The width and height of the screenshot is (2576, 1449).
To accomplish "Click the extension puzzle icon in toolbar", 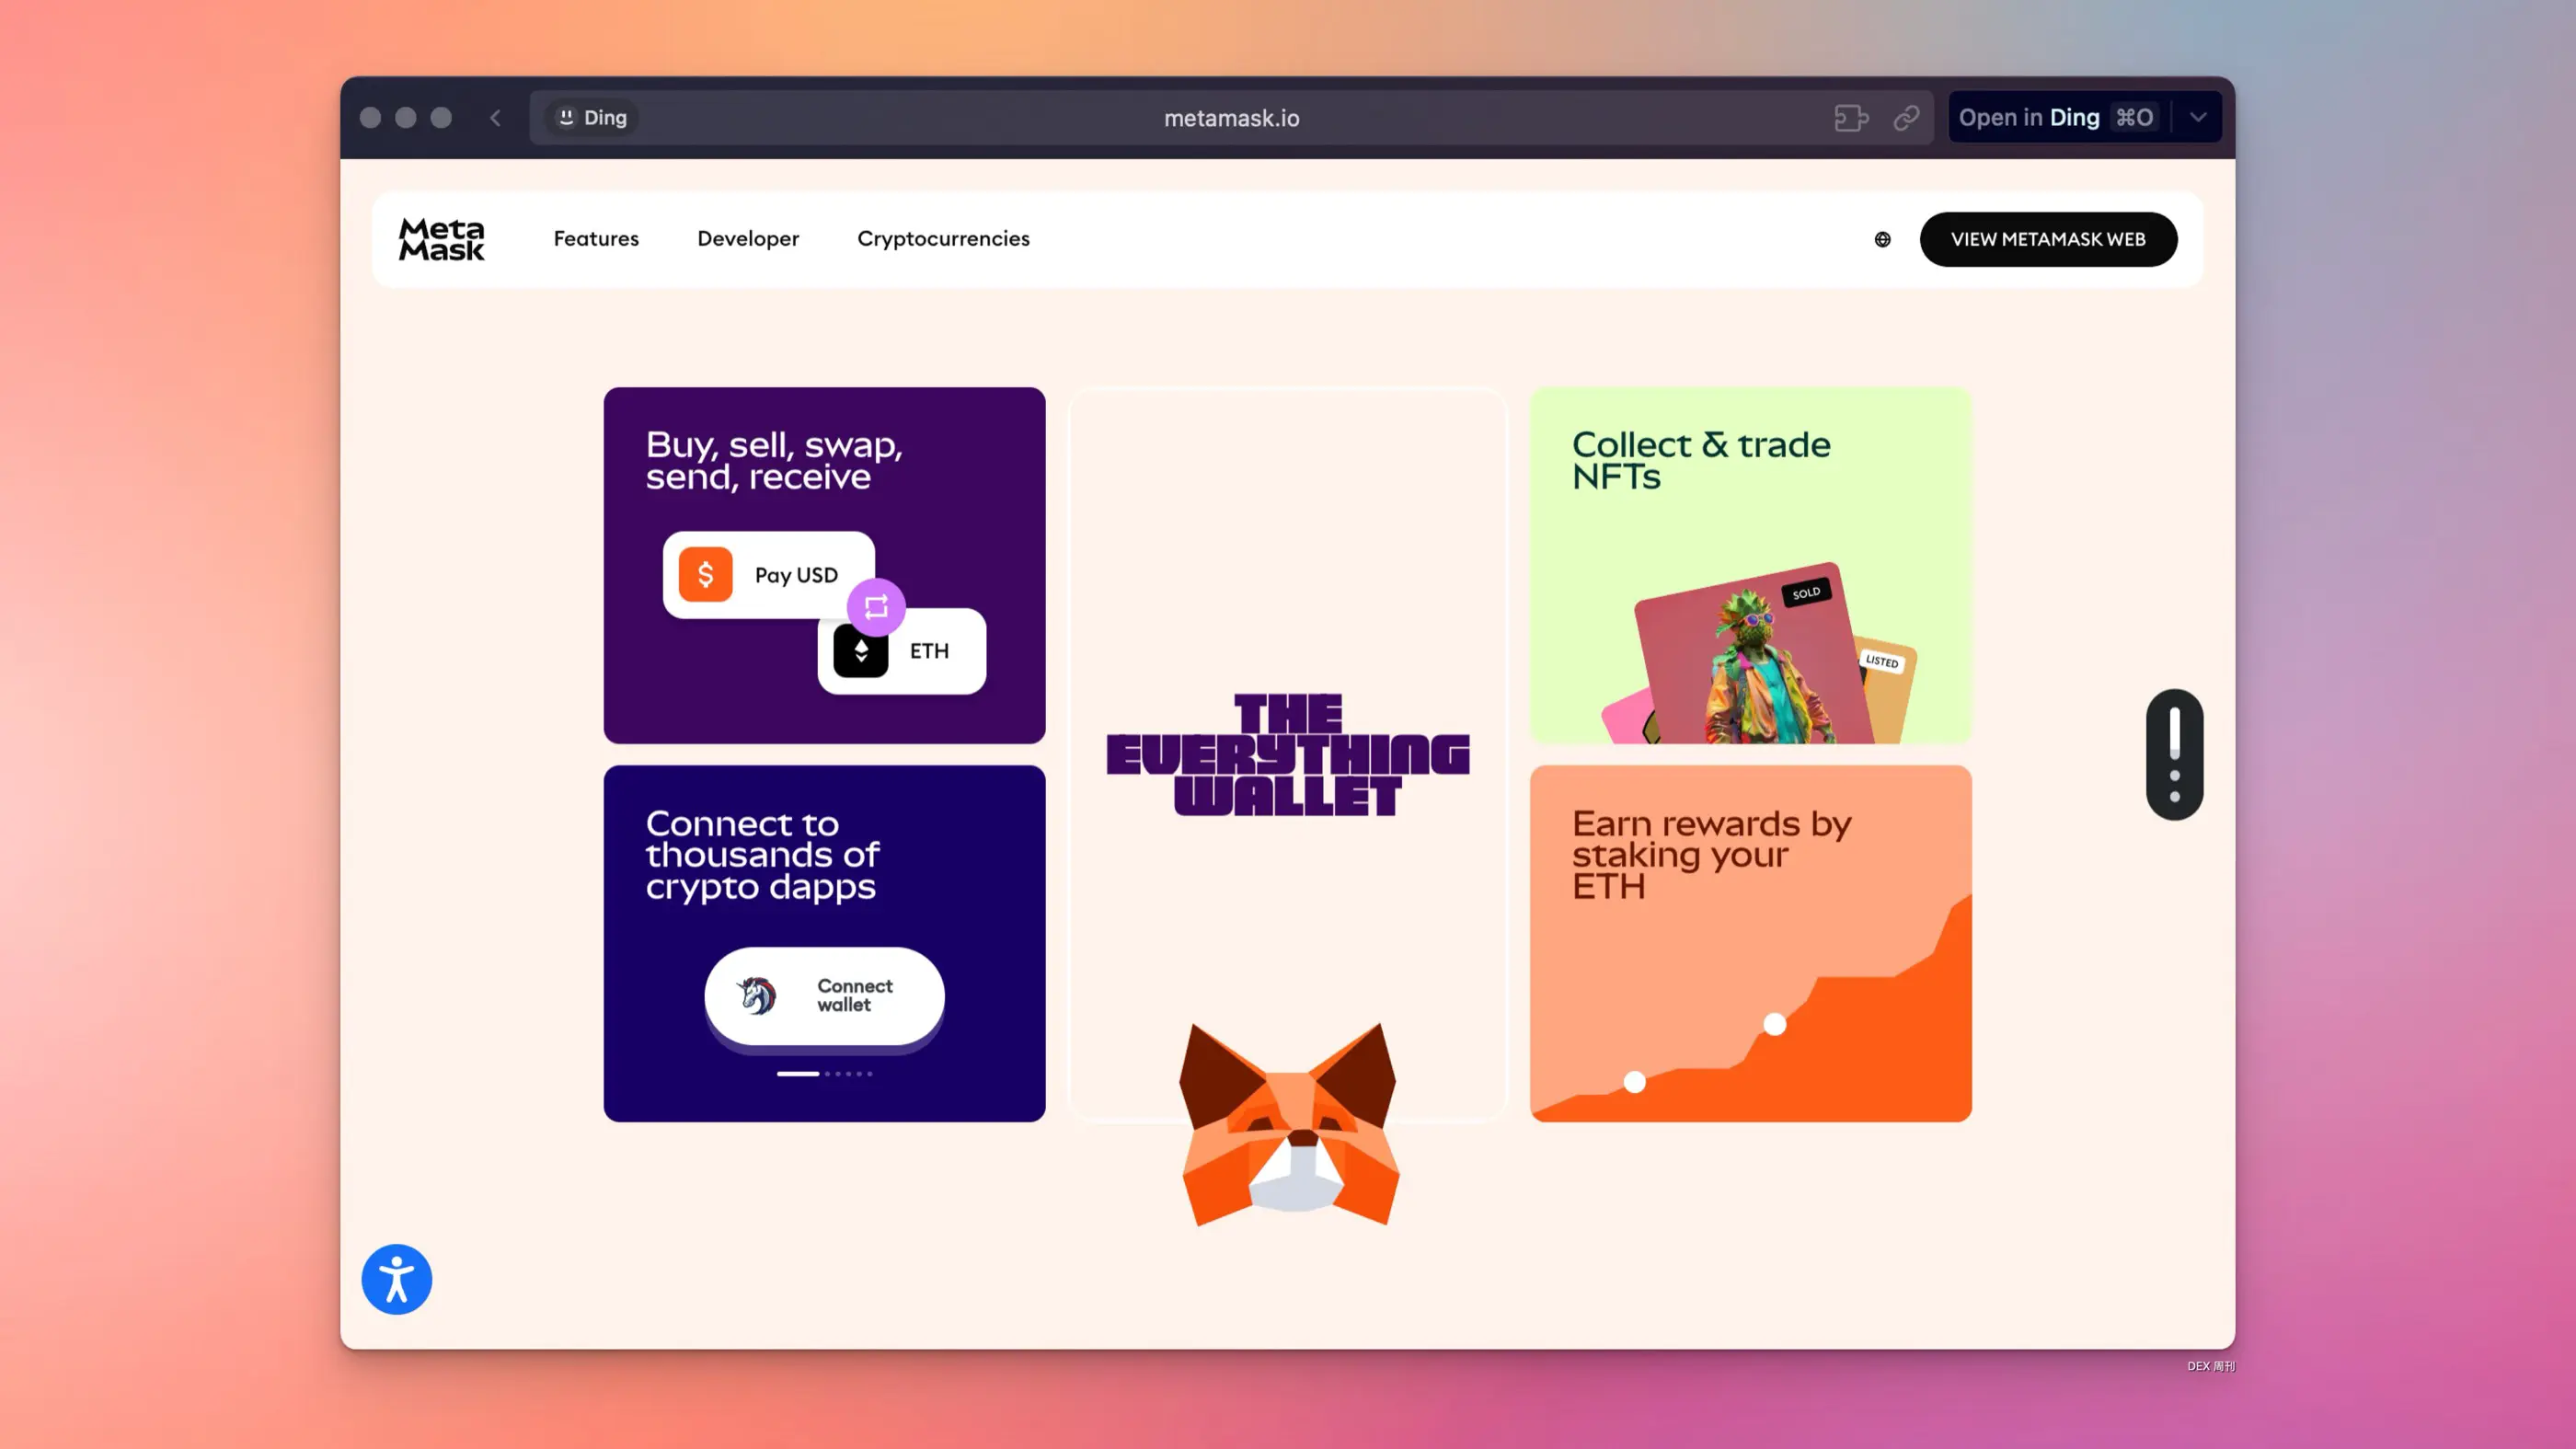I will pyautogui.click(x=1851, y=118).
